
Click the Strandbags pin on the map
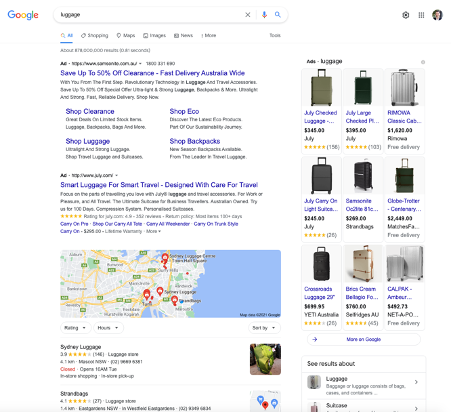click(x=175, y=301)
